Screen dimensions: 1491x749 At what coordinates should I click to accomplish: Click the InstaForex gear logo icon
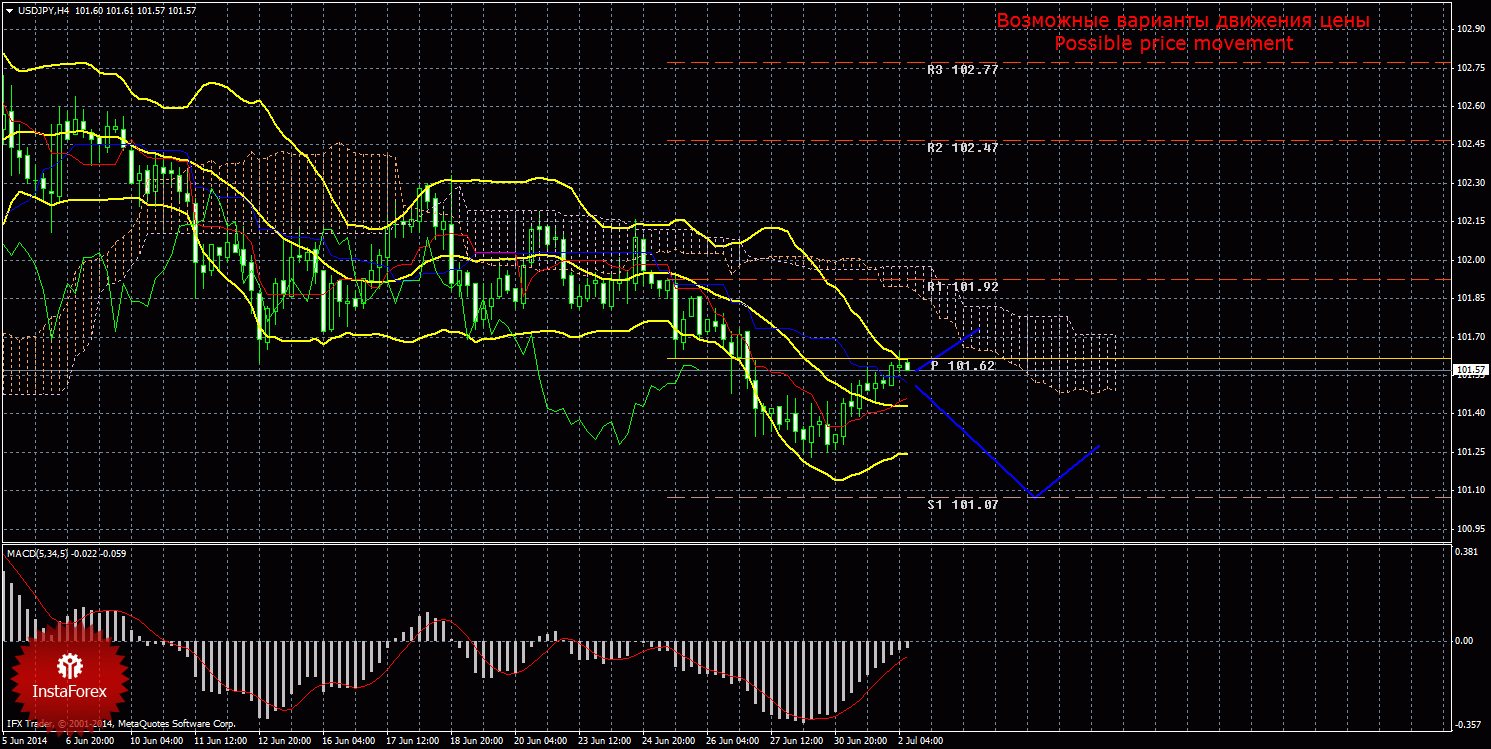pyautogui.click(x=69, y=665)
